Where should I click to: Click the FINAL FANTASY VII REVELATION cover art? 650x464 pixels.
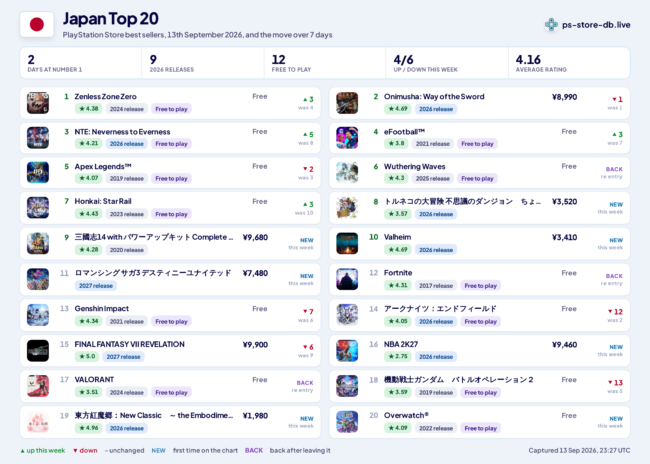coord(38,350)
